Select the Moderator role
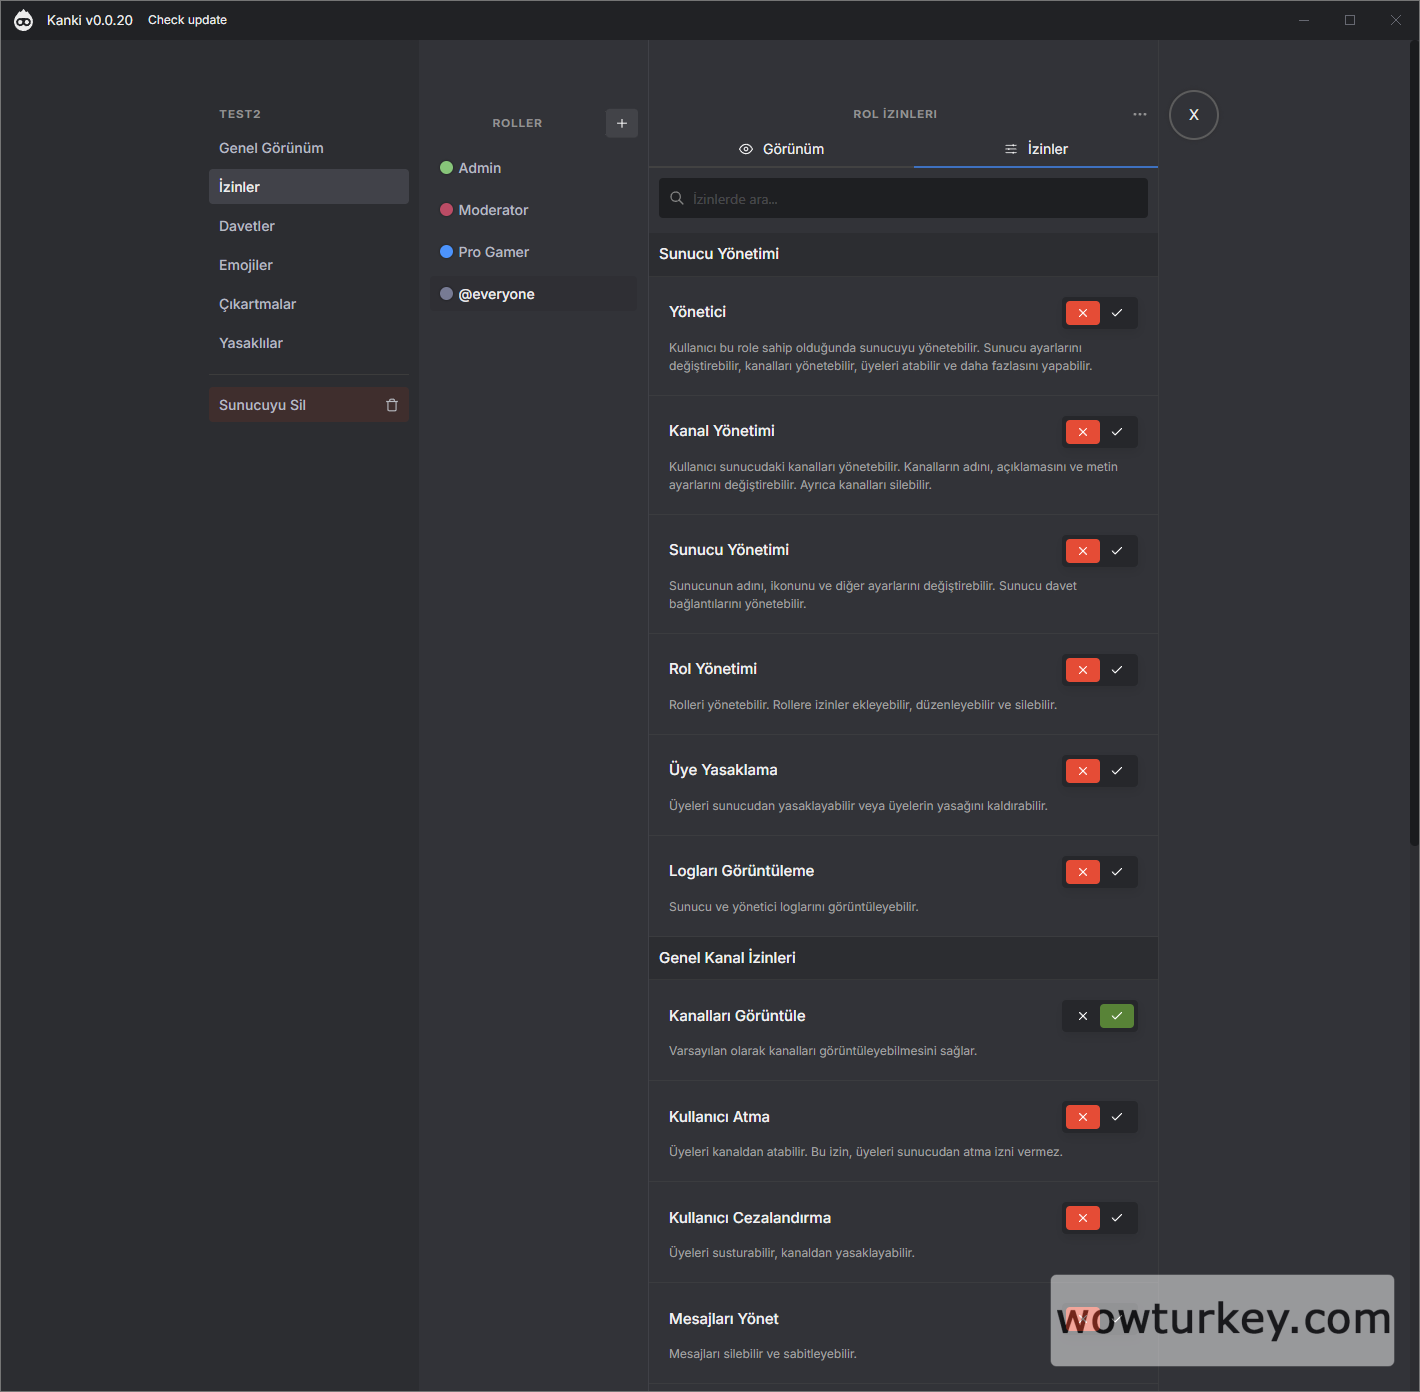Viewport: 1420px width, 1392px height. coord(493,210)
